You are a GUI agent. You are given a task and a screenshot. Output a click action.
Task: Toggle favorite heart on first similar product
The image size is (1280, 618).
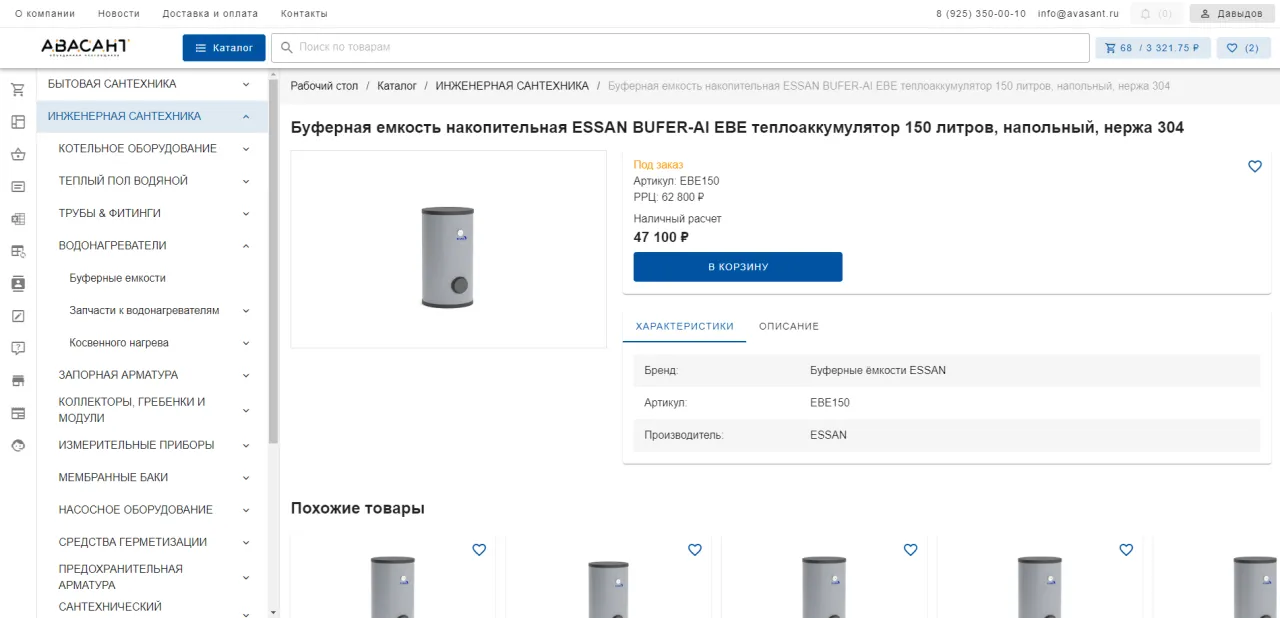pyautogui.click(x=478, y=549)
